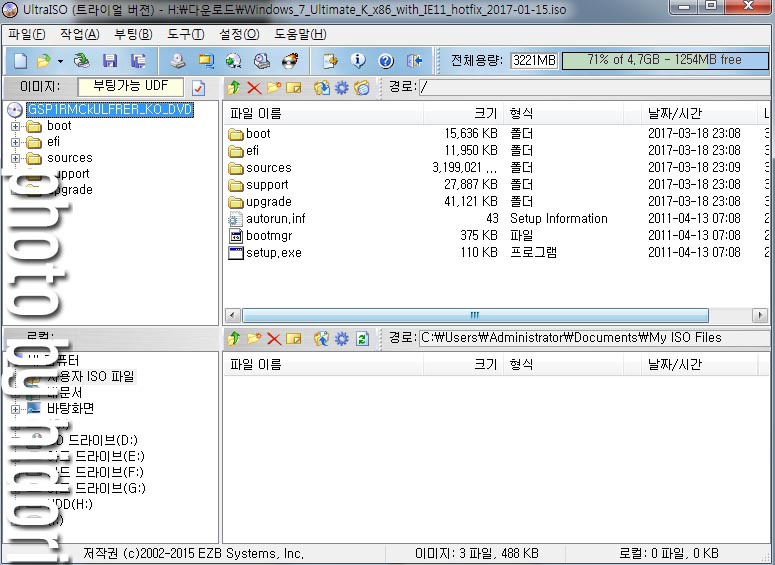The width and height of the screenshot is (775, 565).
Task: Sort image list by 형식 column header
Action: pyautogui.click(x=563, y=114)
